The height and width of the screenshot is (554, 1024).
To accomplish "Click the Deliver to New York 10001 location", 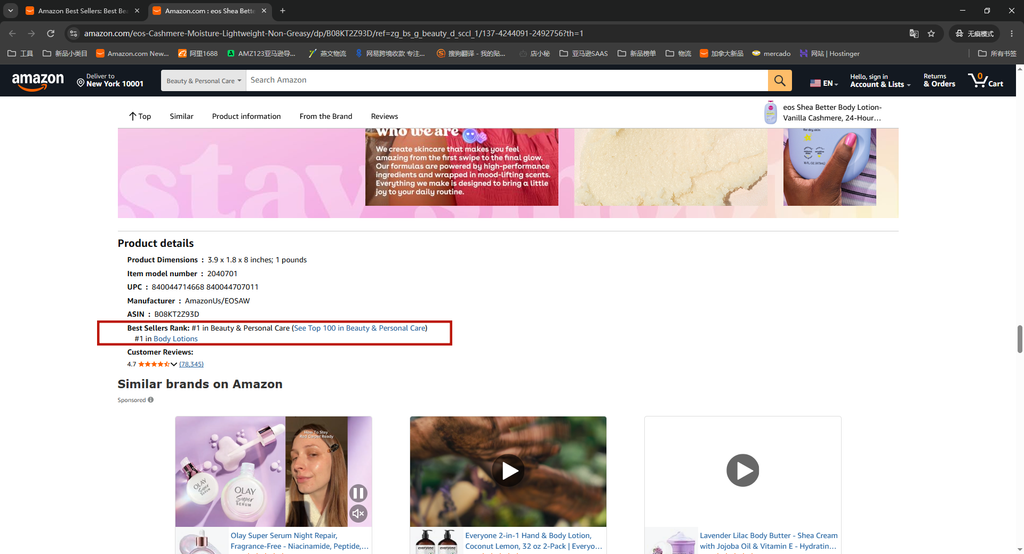I will [110, 80].
